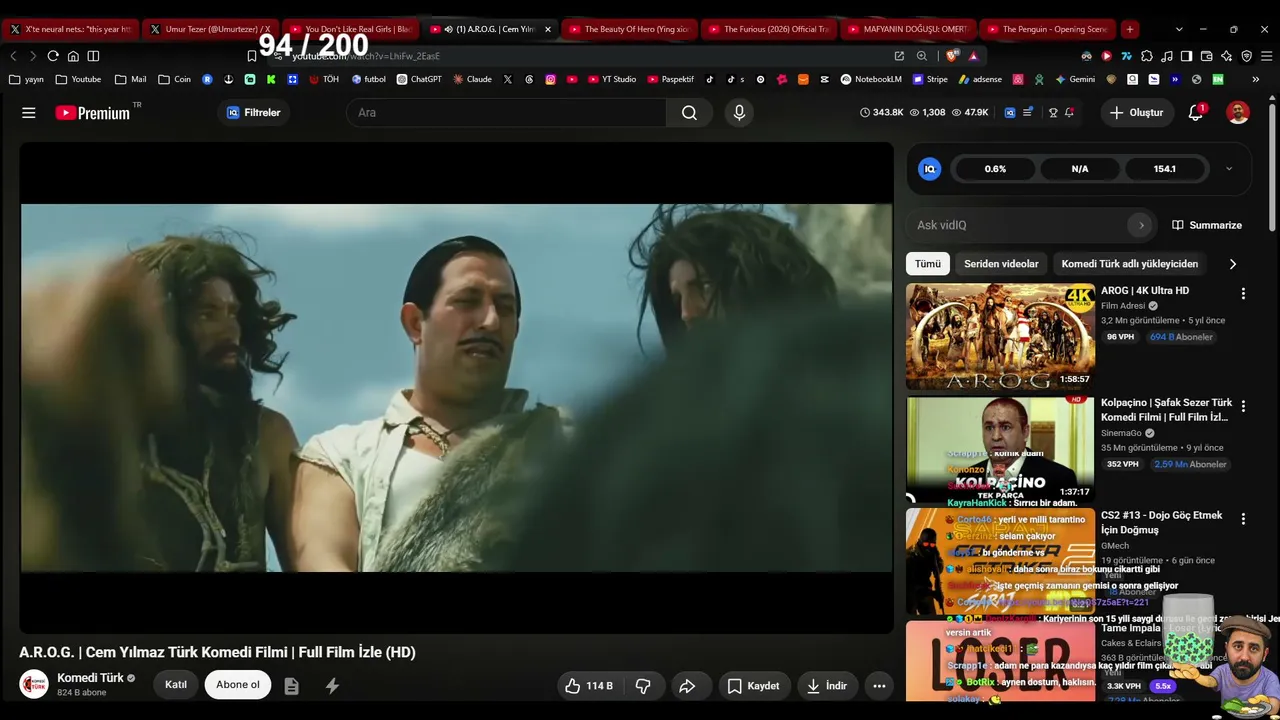Reload the page in the browser
The height and width of the screenshot is (720, 1280).
(53, 56)
